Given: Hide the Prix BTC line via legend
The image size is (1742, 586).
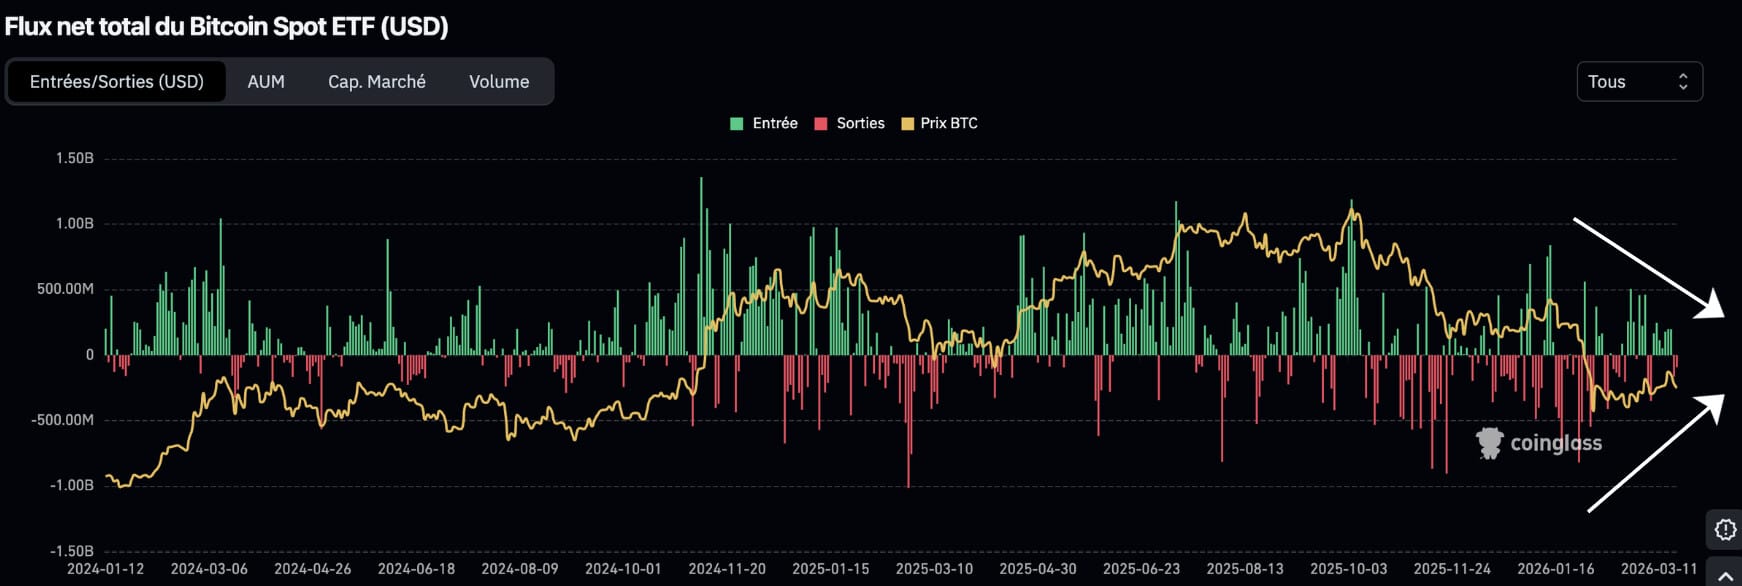Looking at the screenshot, I should click(948, 123).
